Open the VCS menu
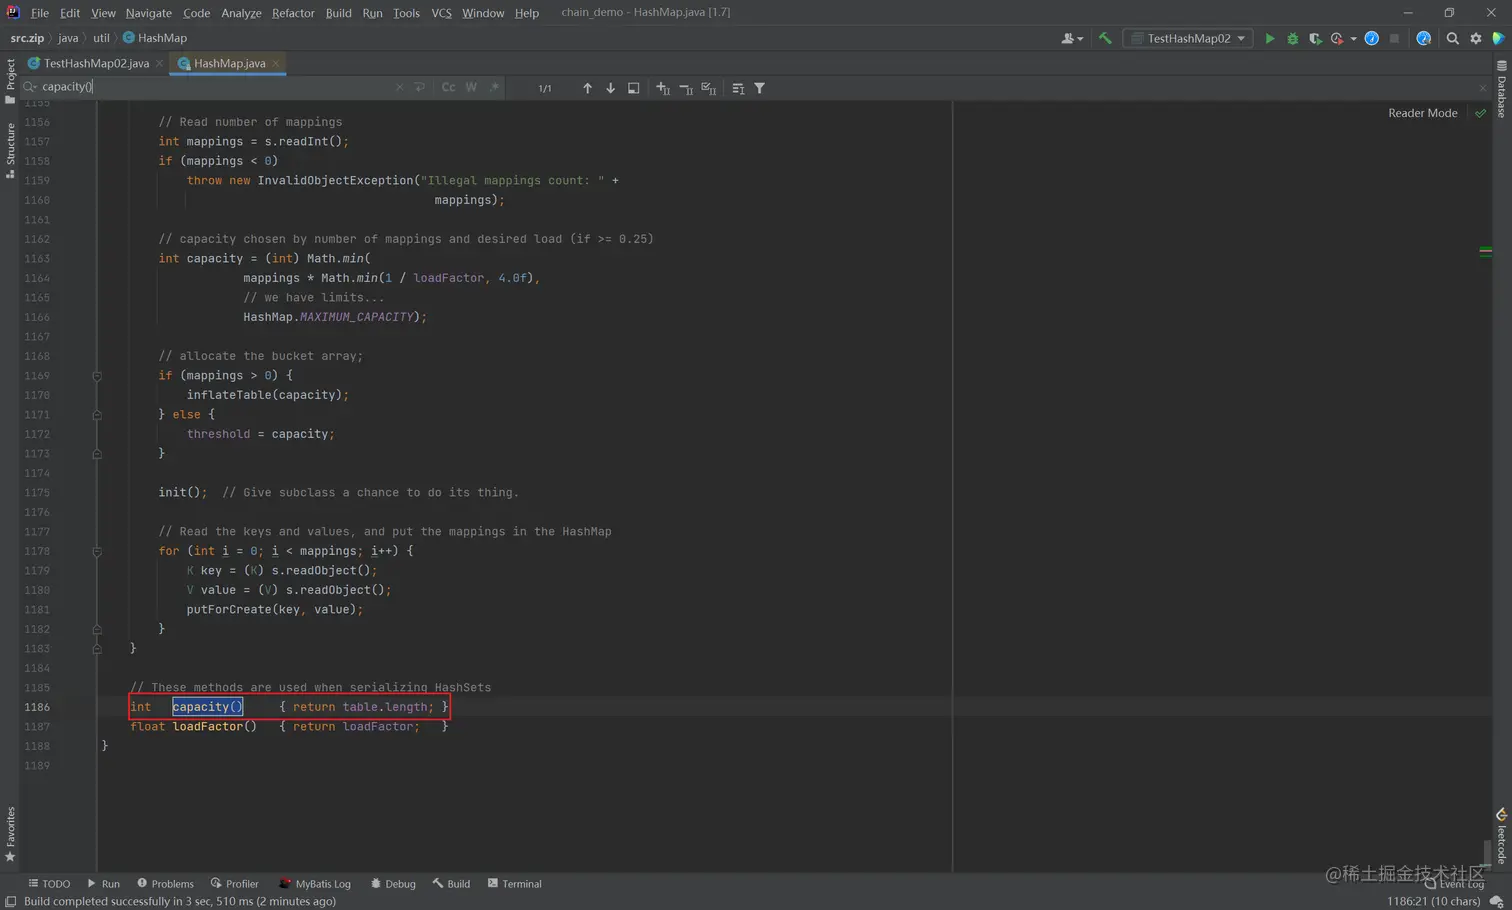The width and height of the screenshot is (1512, 910). 441,13
